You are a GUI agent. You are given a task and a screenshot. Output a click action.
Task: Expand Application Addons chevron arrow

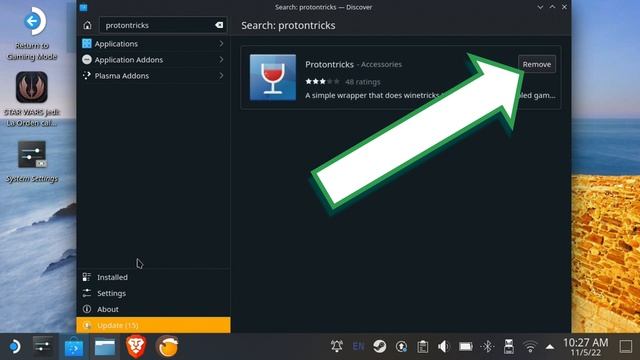(221, 60)
